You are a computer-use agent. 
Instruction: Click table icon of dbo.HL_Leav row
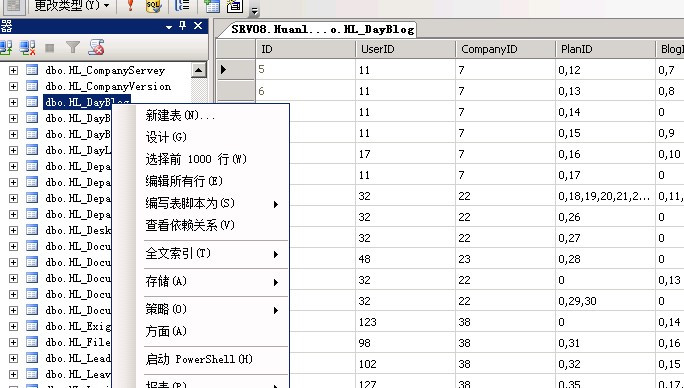tap(32, 374)
